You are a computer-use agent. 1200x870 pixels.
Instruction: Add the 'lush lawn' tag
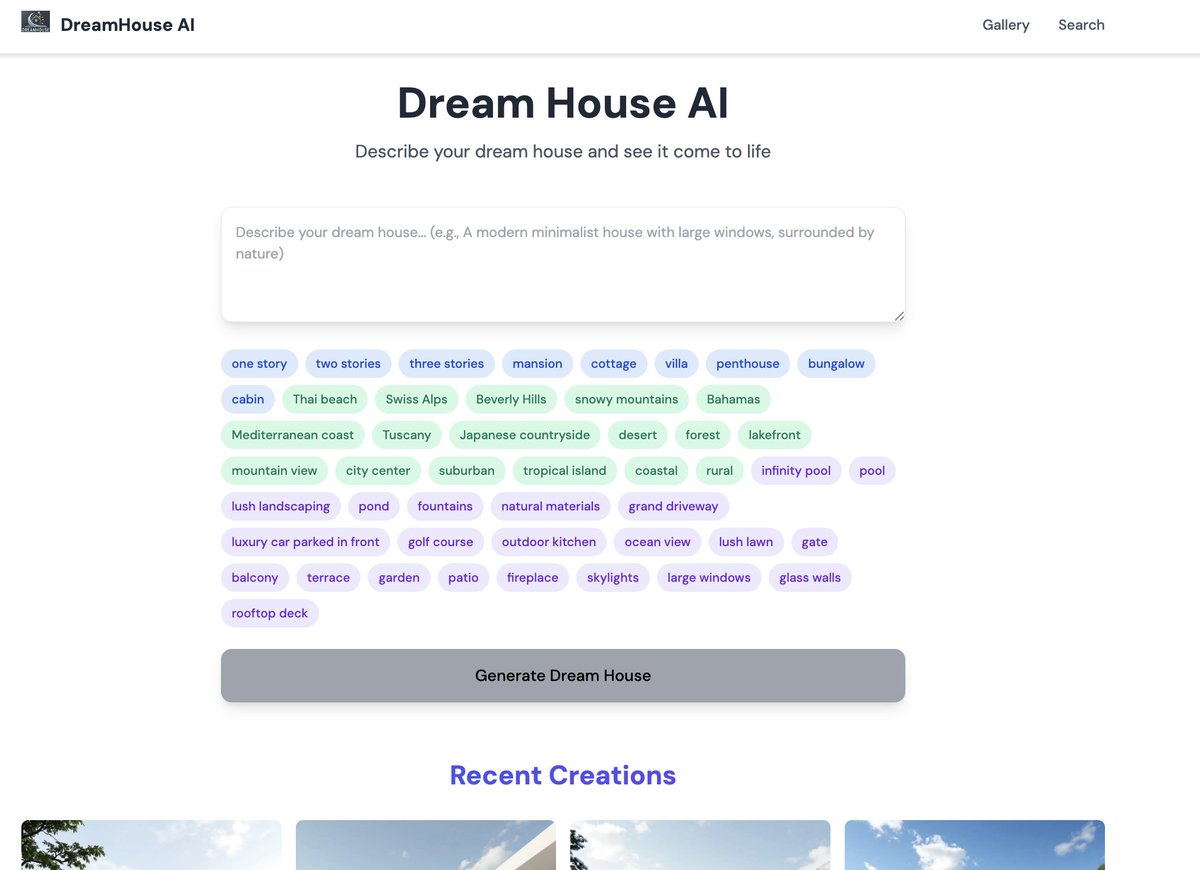tap(746, 542)
